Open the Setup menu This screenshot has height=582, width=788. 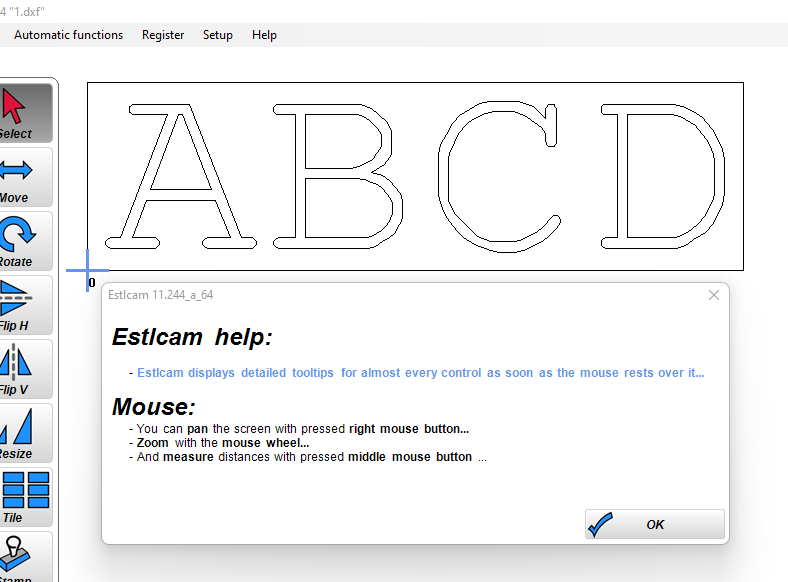pos(218,35)
